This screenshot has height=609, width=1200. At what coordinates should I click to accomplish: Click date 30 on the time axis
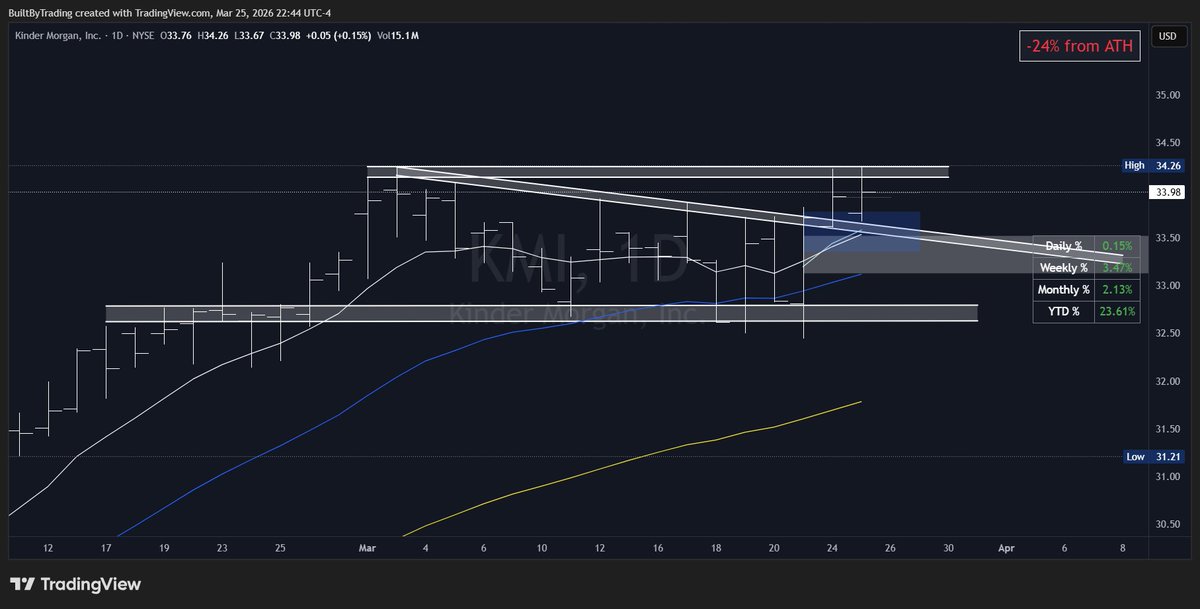tap(948, 548)
